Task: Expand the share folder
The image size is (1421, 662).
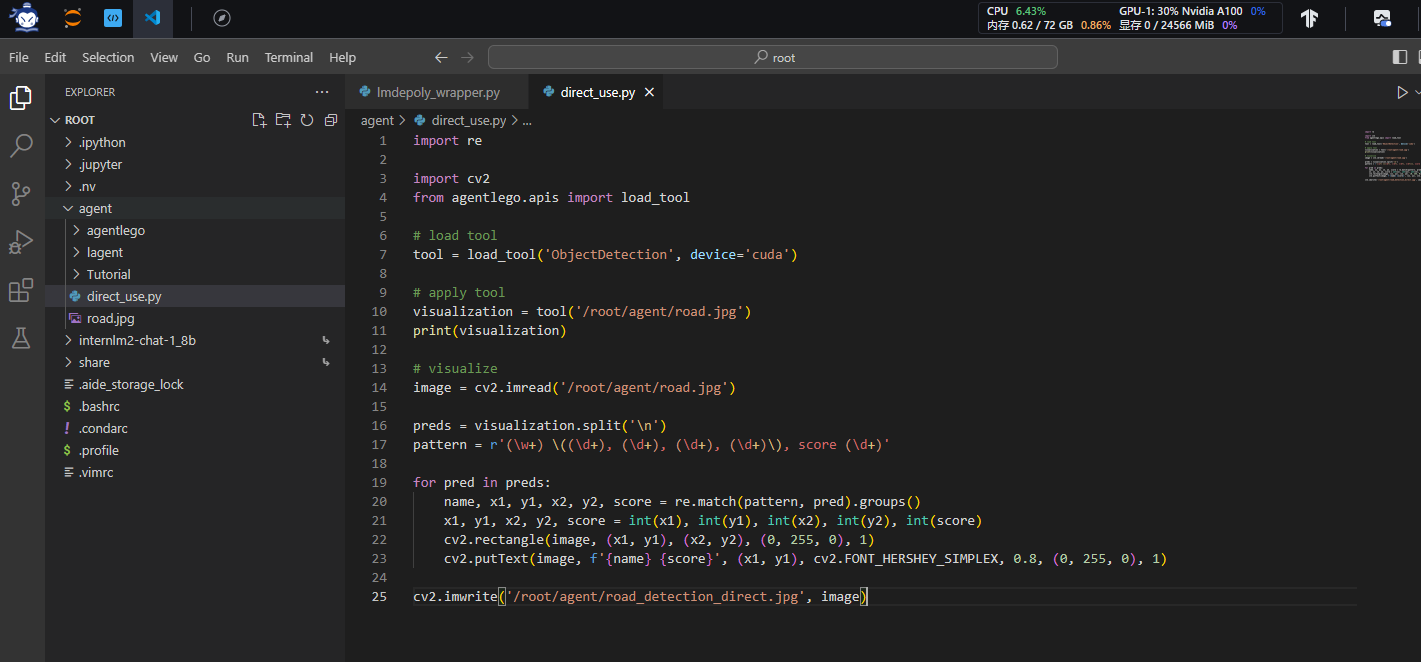Action: point(68,362)
